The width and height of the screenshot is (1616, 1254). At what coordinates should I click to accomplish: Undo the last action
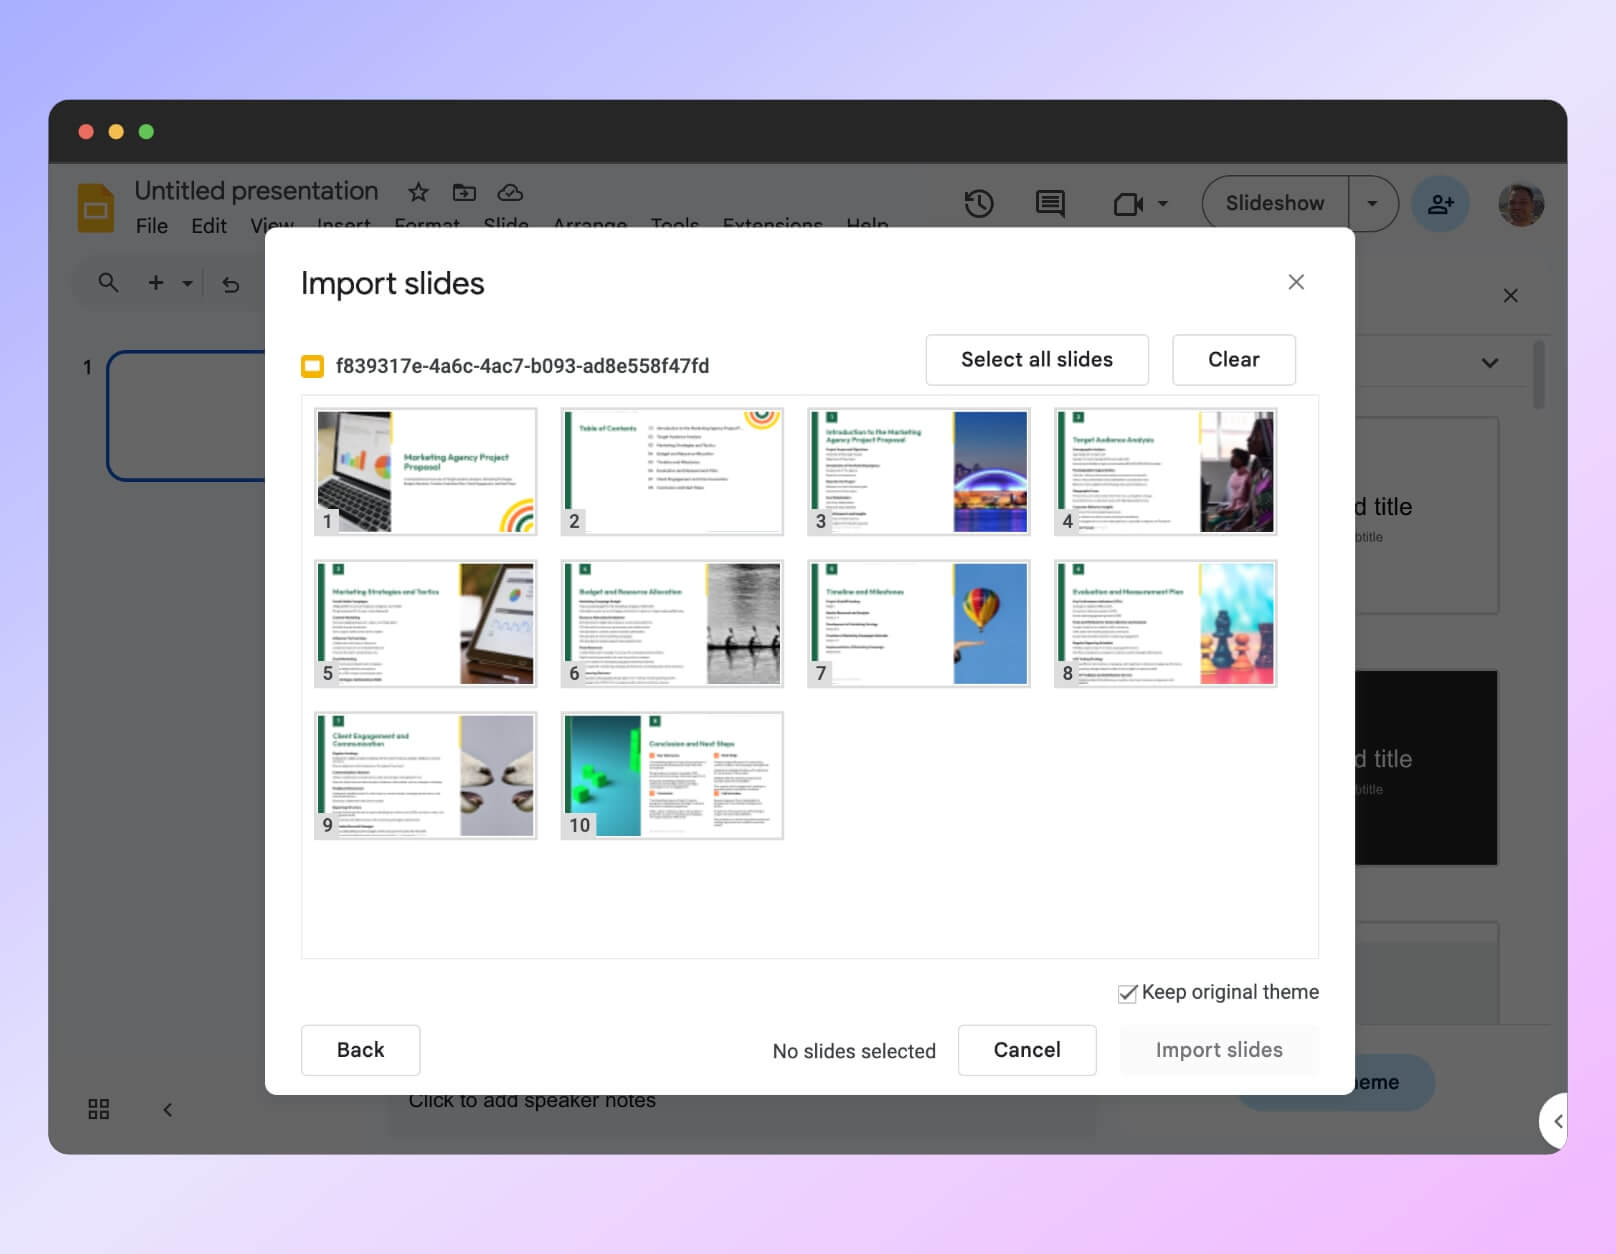pos(231,283)
